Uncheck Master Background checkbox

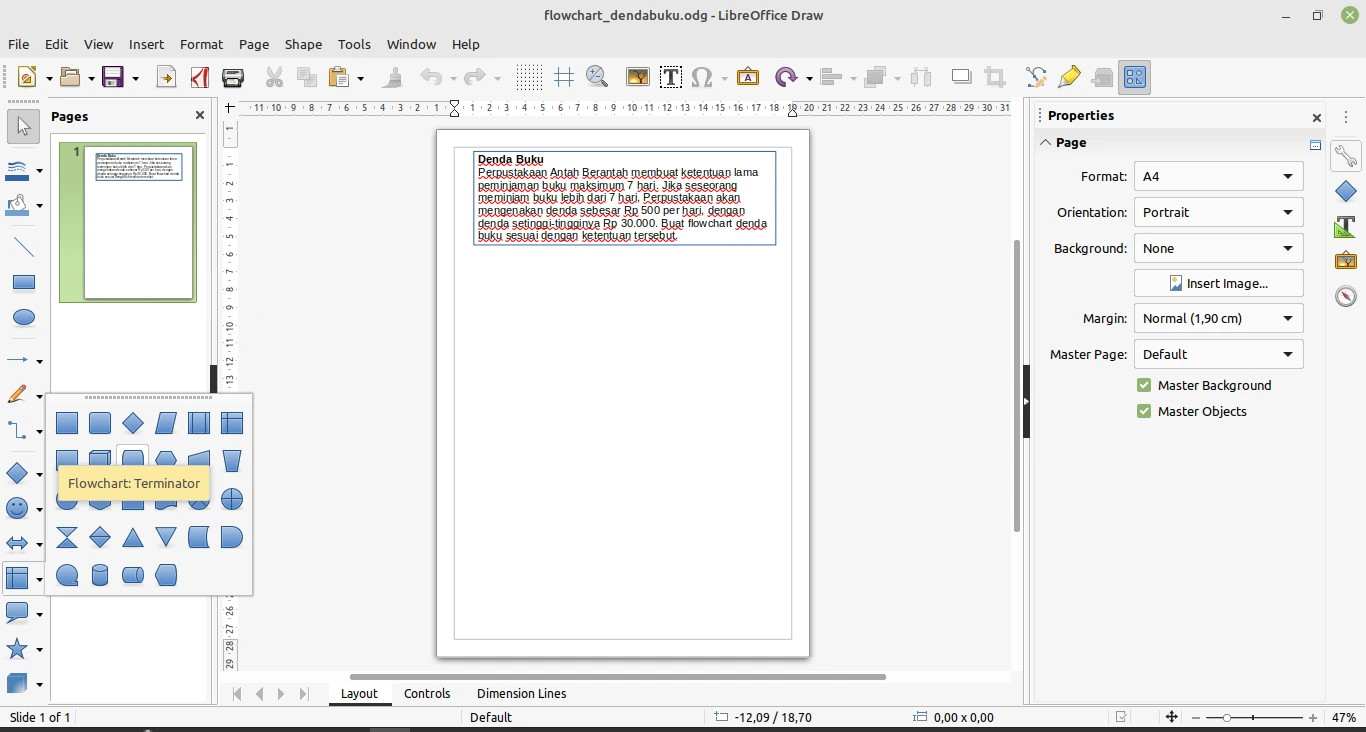[1144, 385]
